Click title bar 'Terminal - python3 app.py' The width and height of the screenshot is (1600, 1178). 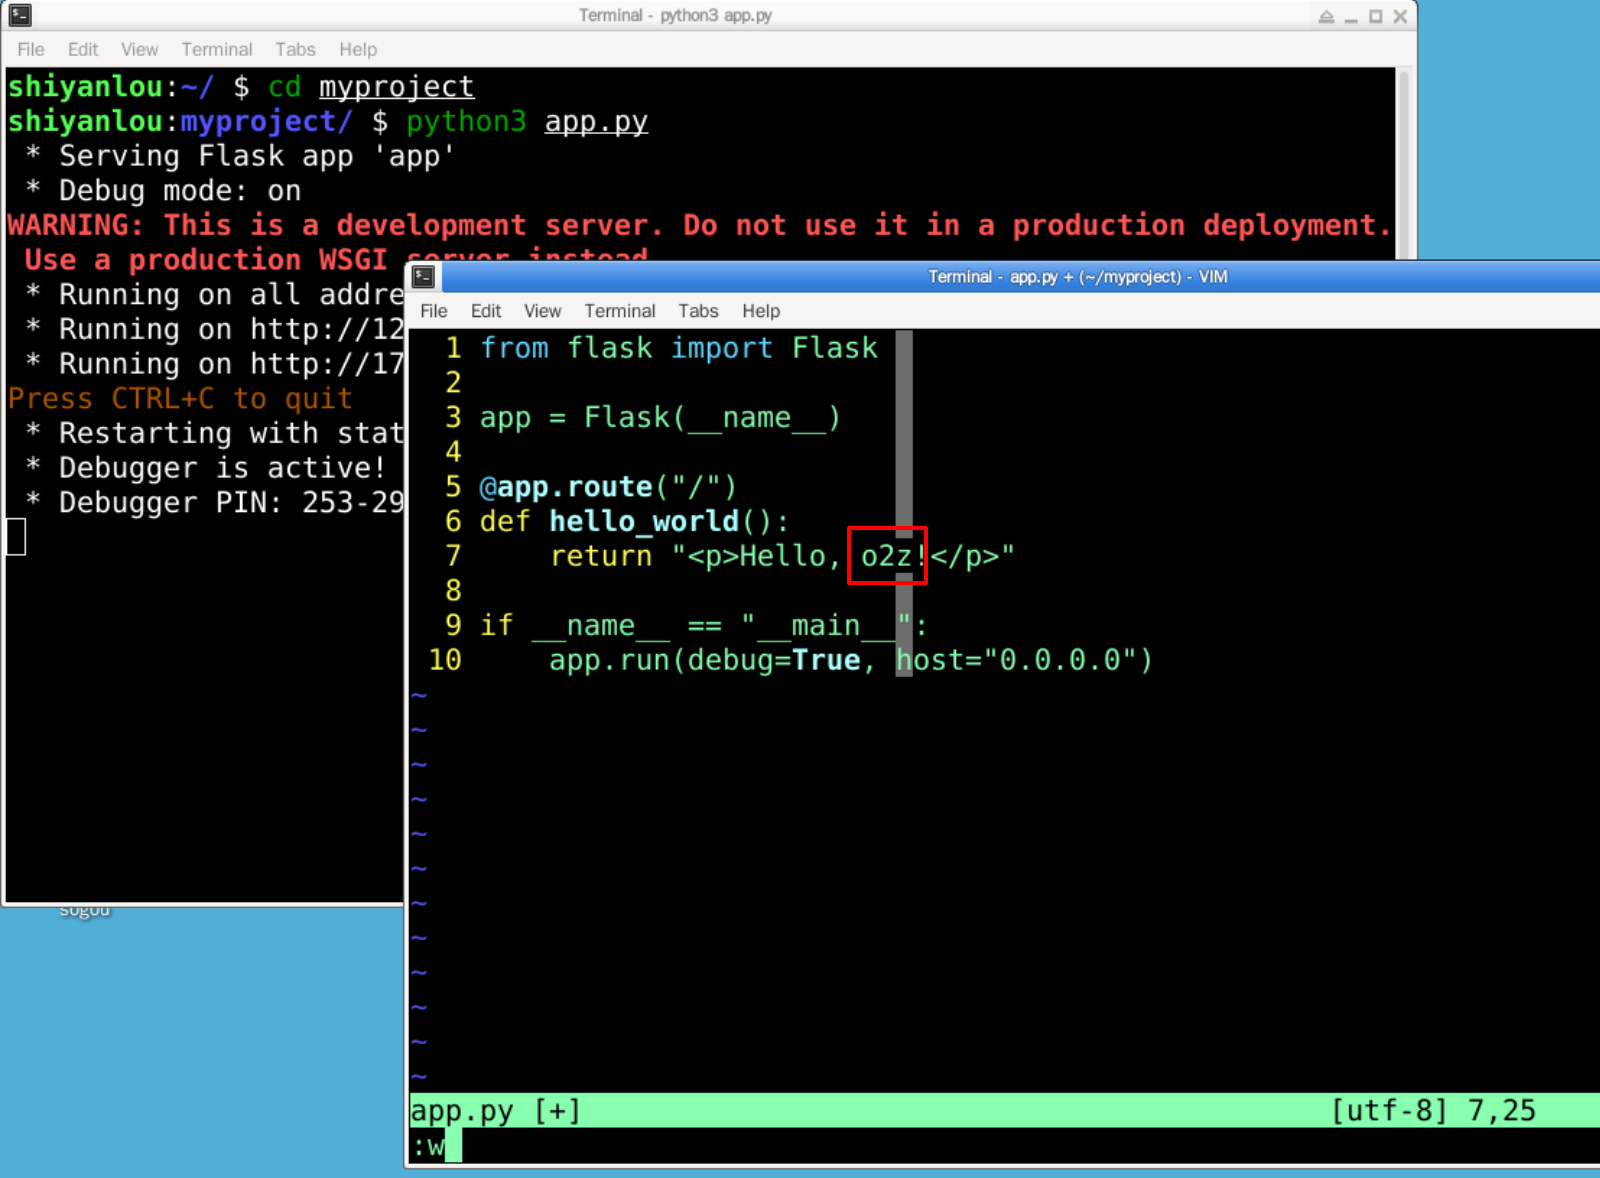tap(675, 15)
